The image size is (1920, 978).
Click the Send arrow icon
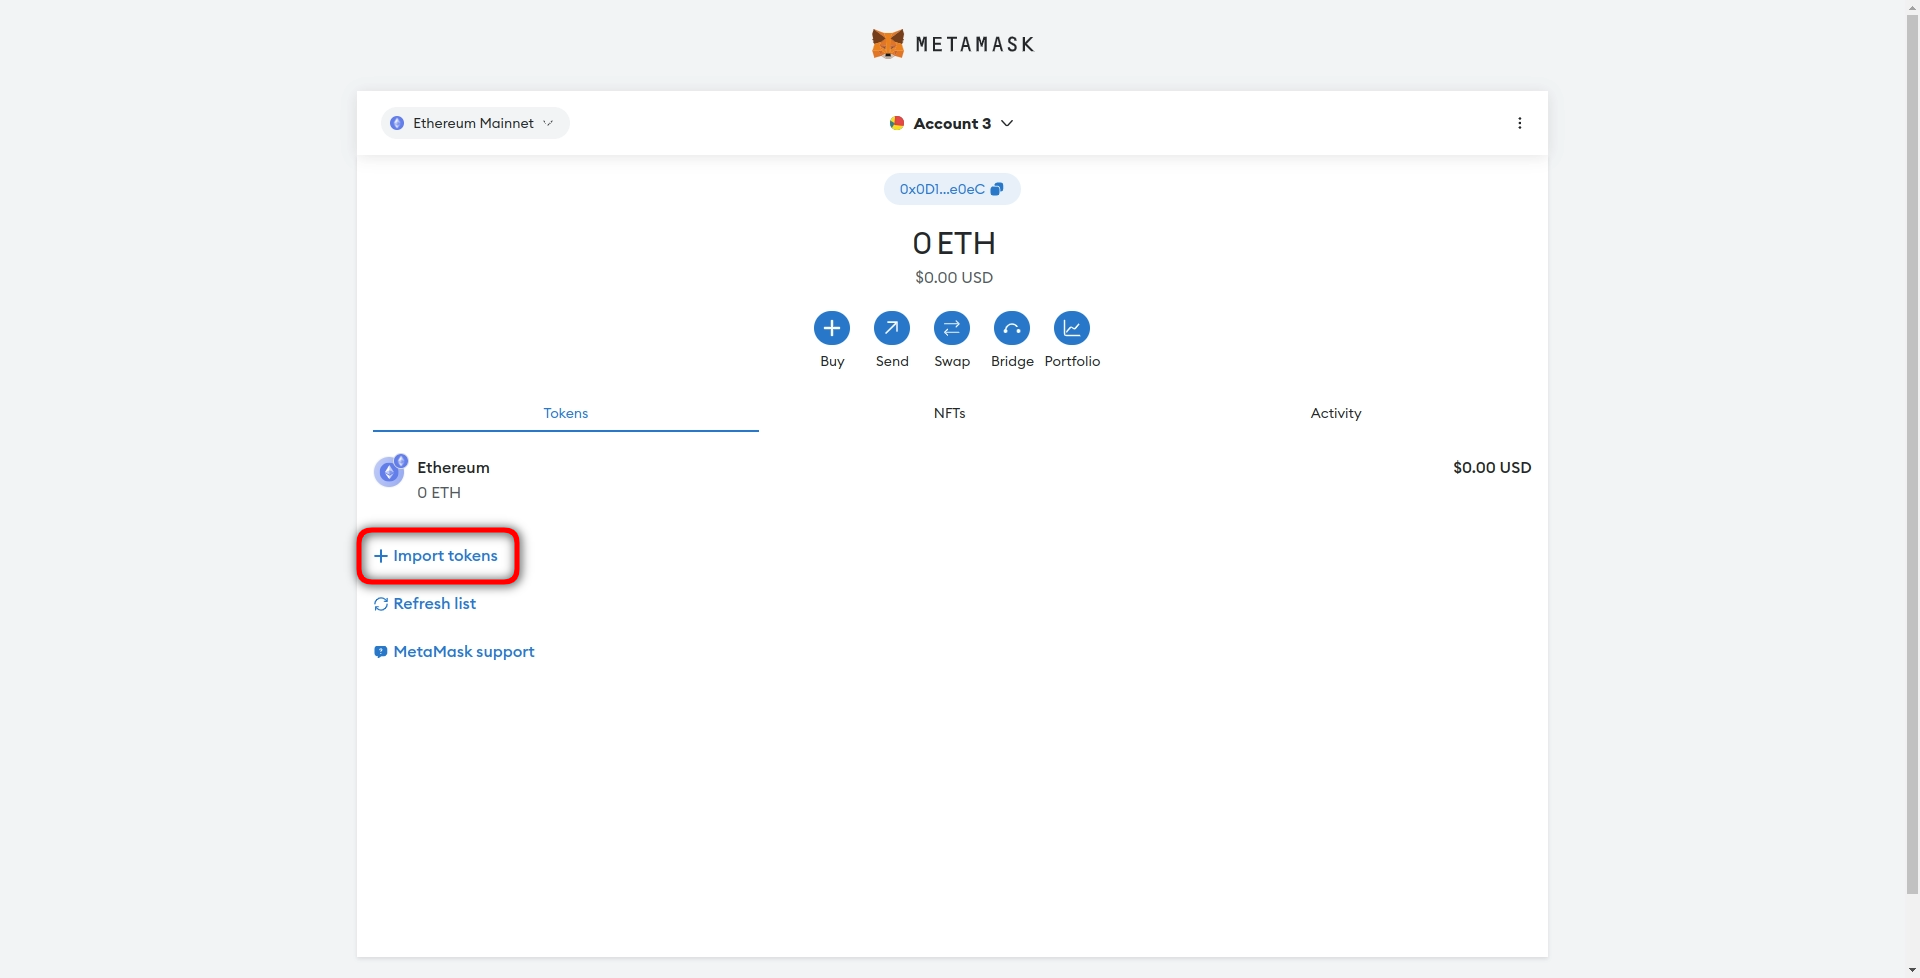(892, 328)
